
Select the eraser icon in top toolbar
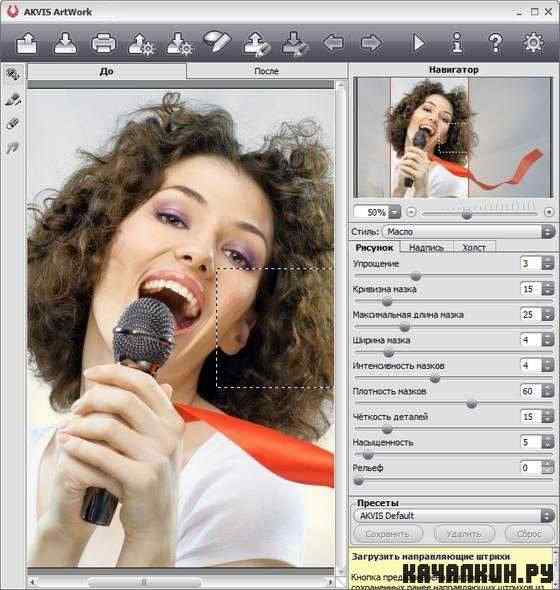click(217, 42)
